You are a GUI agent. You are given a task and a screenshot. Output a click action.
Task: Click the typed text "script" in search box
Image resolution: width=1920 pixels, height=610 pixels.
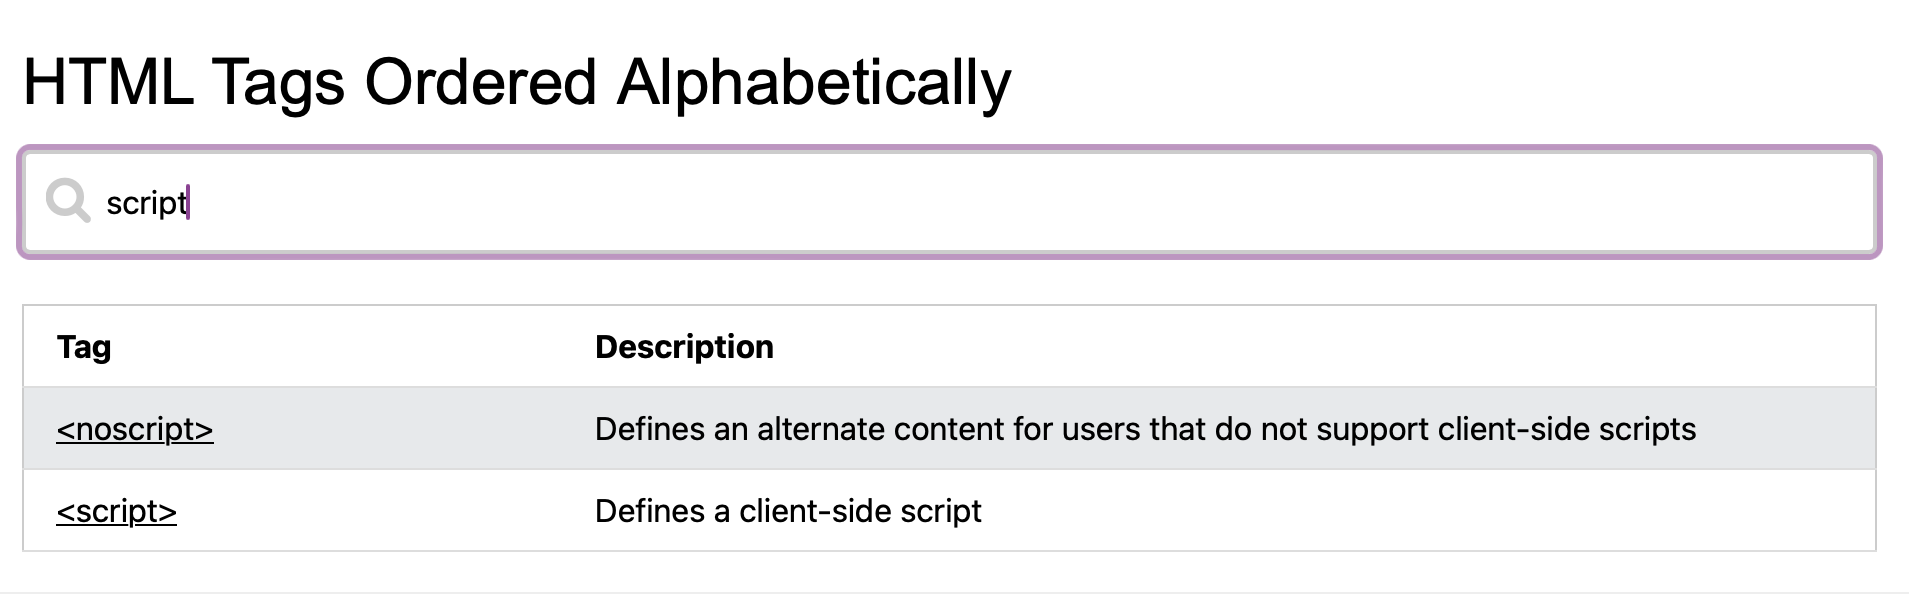click(146, 203)
